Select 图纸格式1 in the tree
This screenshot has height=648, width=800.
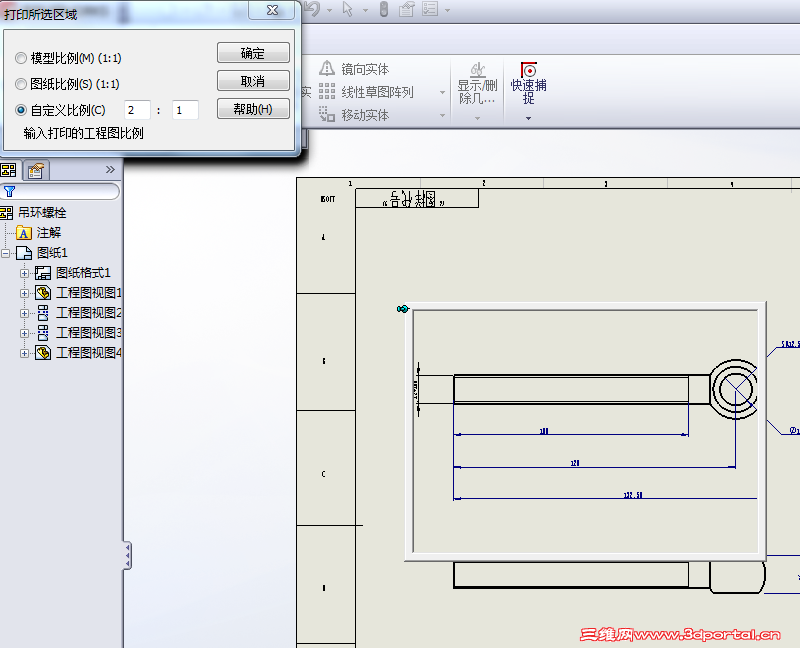tap(83, 273)
